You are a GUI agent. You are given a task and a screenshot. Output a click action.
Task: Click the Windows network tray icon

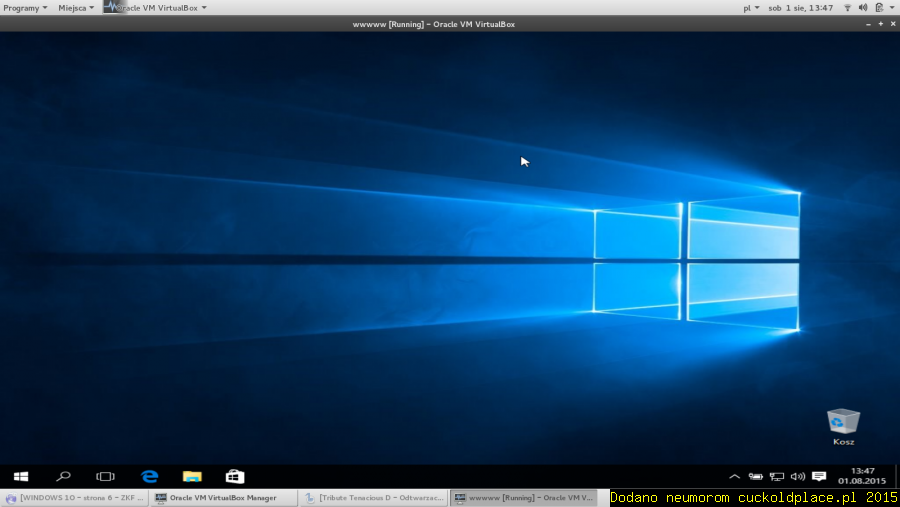776,477
